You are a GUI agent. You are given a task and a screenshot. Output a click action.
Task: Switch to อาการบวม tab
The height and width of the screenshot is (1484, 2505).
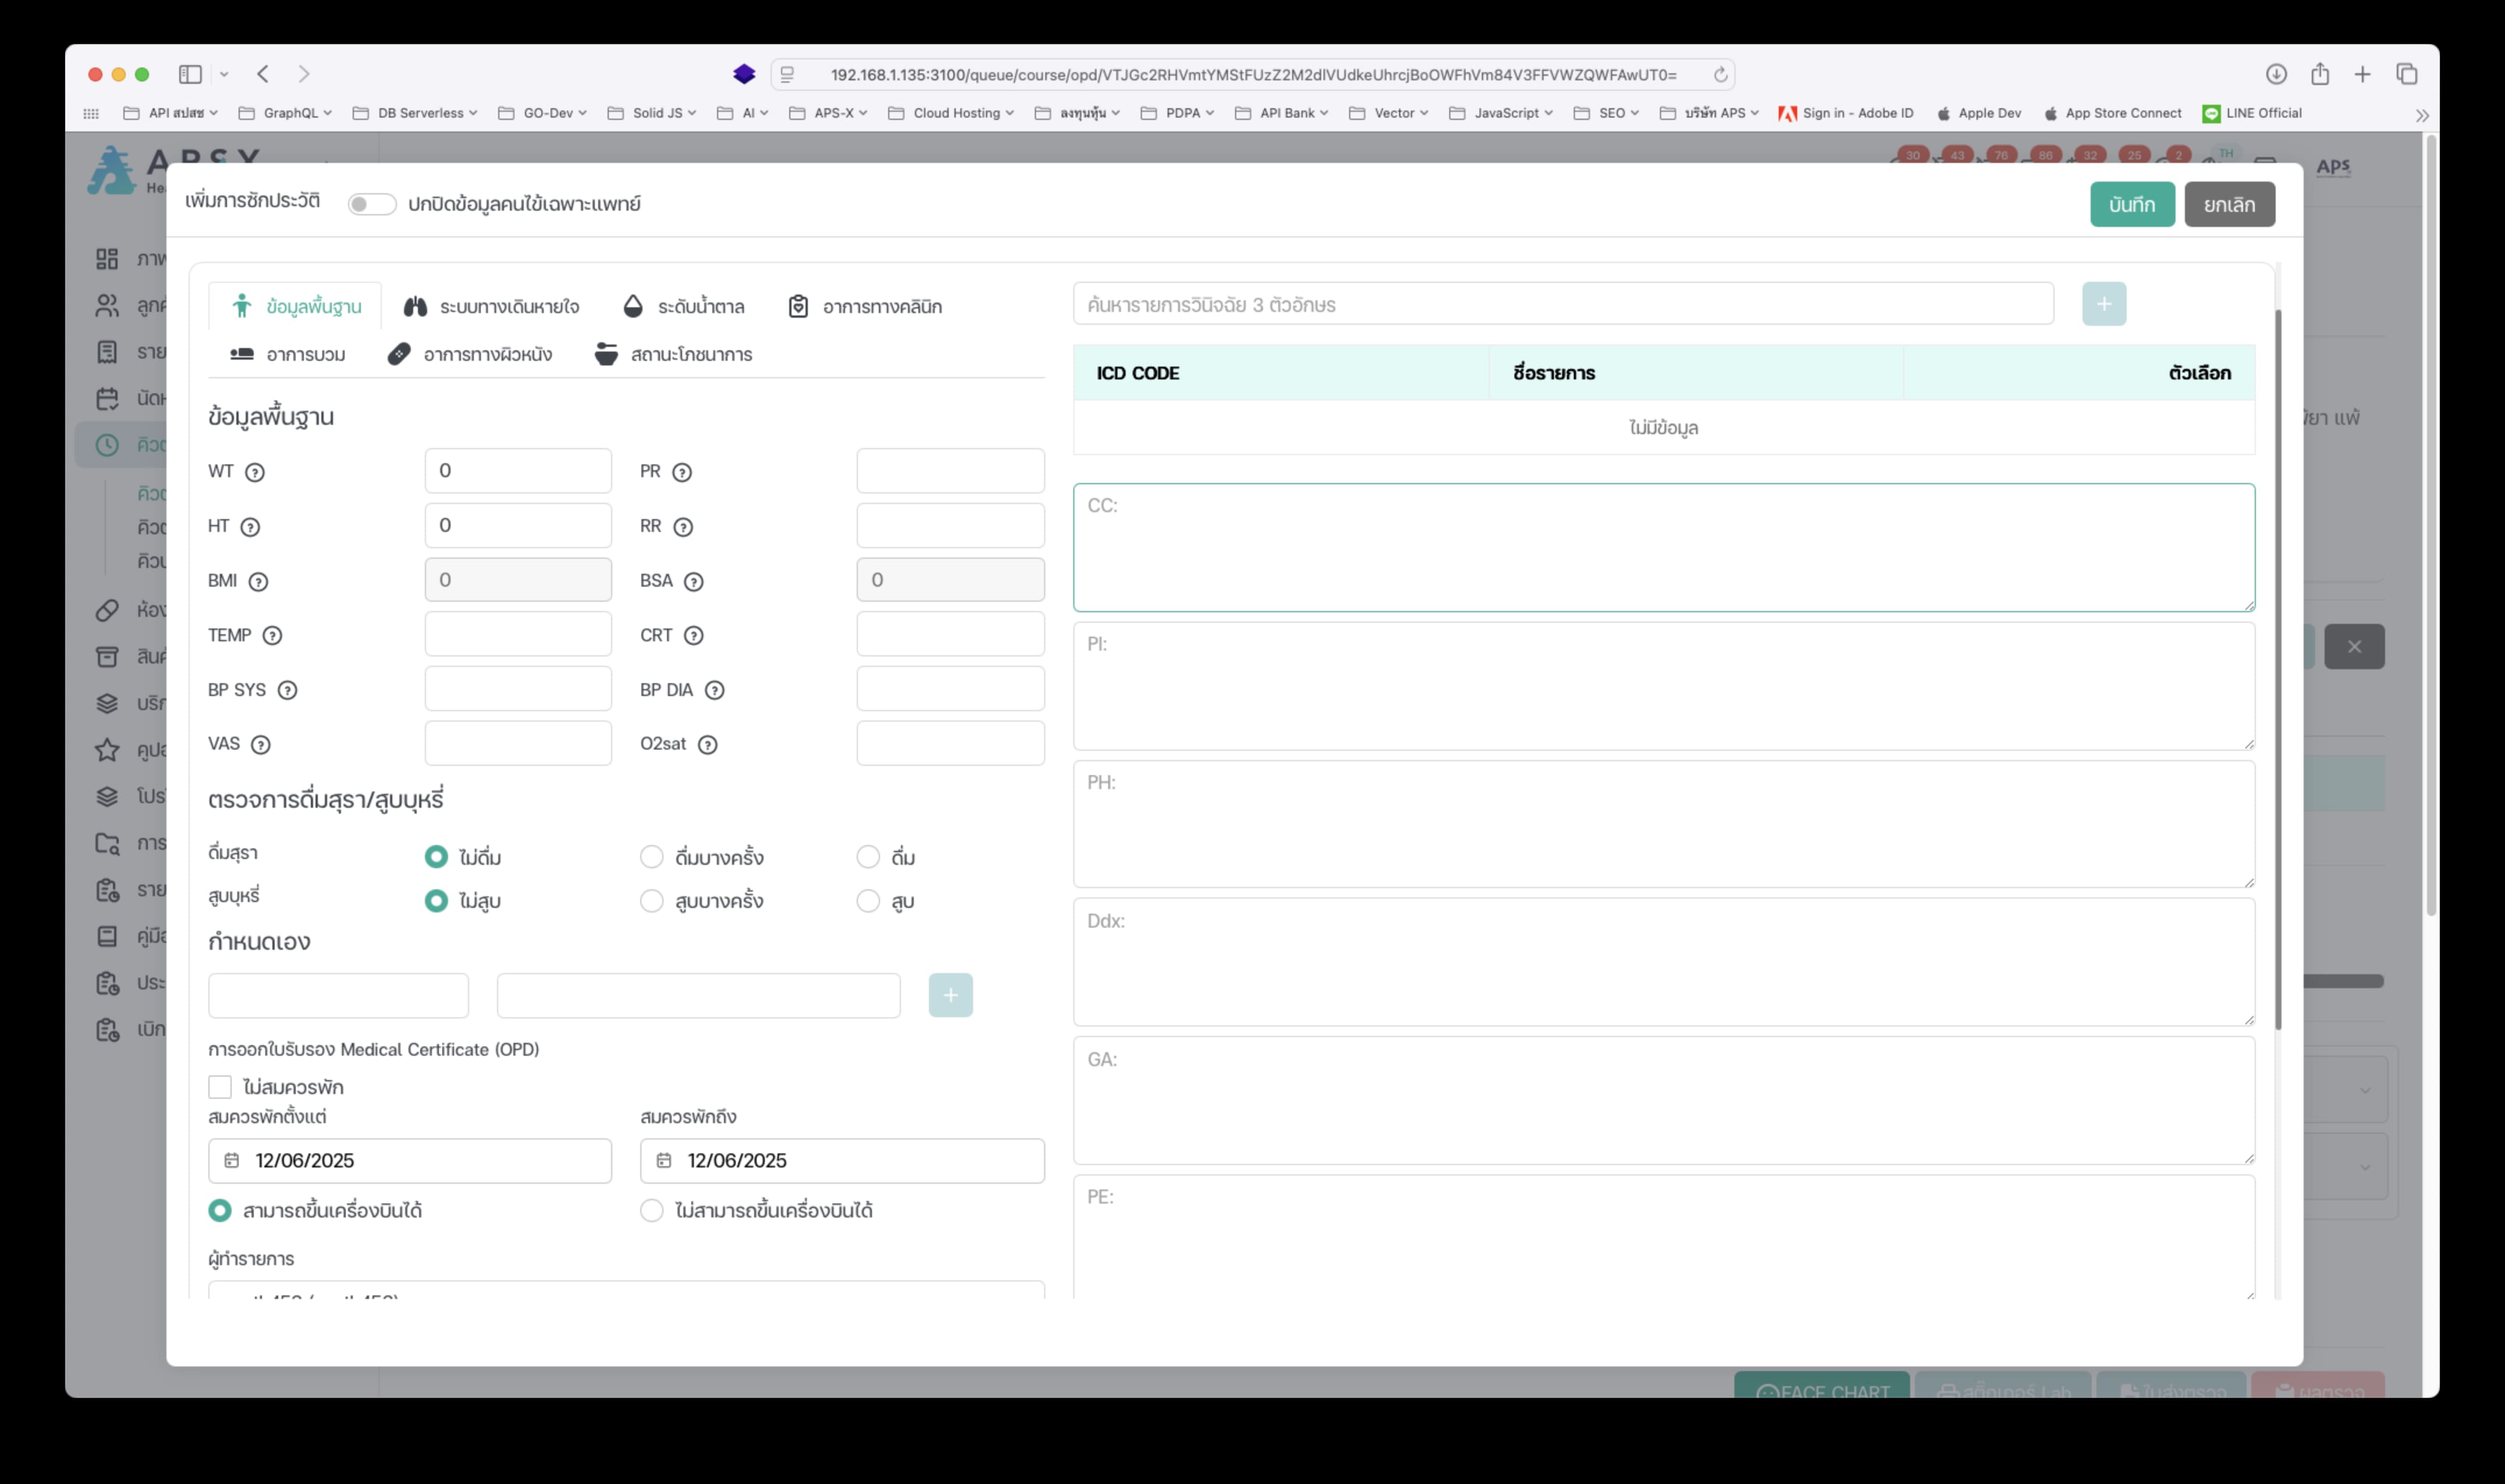tap(287, 354)
